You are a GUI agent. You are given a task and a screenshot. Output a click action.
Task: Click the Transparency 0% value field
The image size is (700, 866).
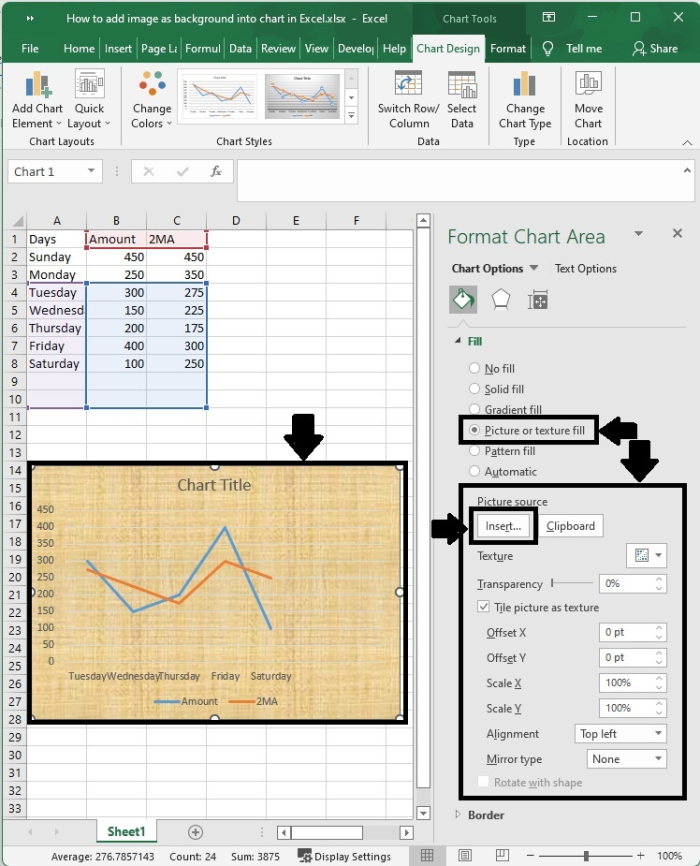click(627, 583)
